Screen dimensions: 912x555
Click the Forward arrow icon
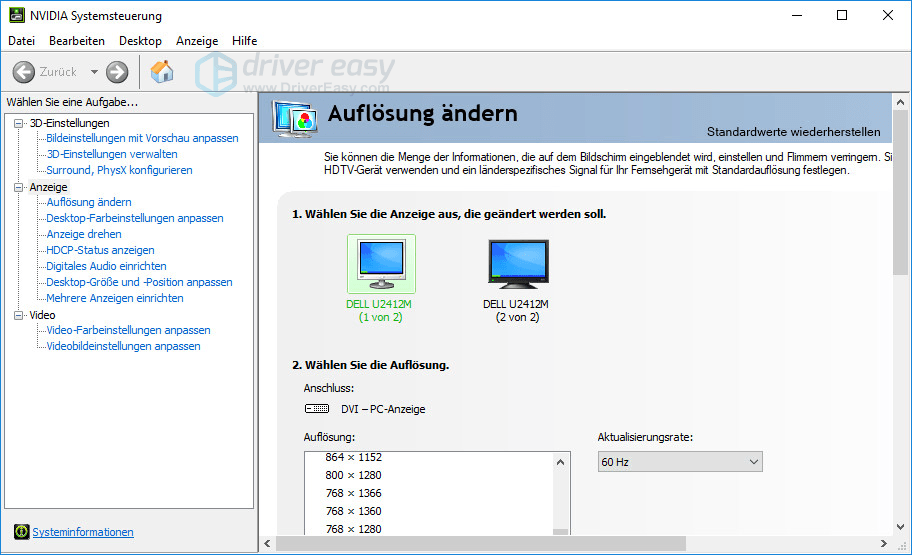click(117, 72)
